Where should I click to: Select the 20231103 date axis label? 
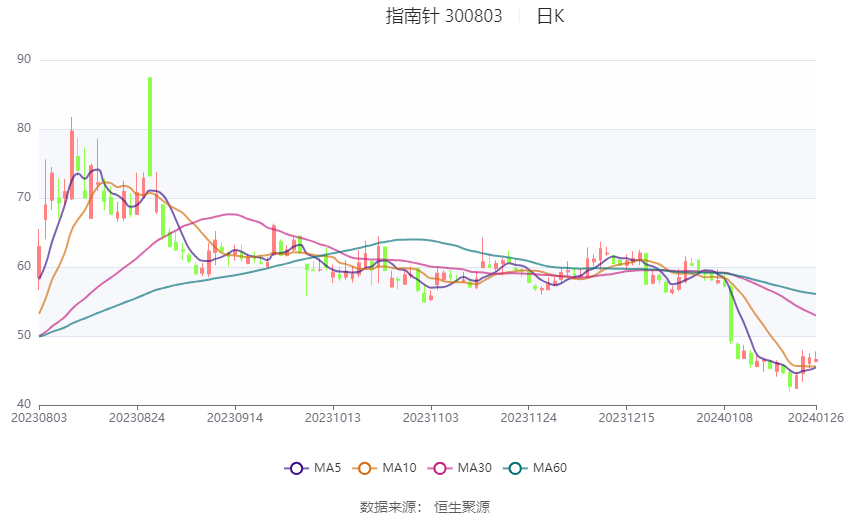[x=431, y=418]
